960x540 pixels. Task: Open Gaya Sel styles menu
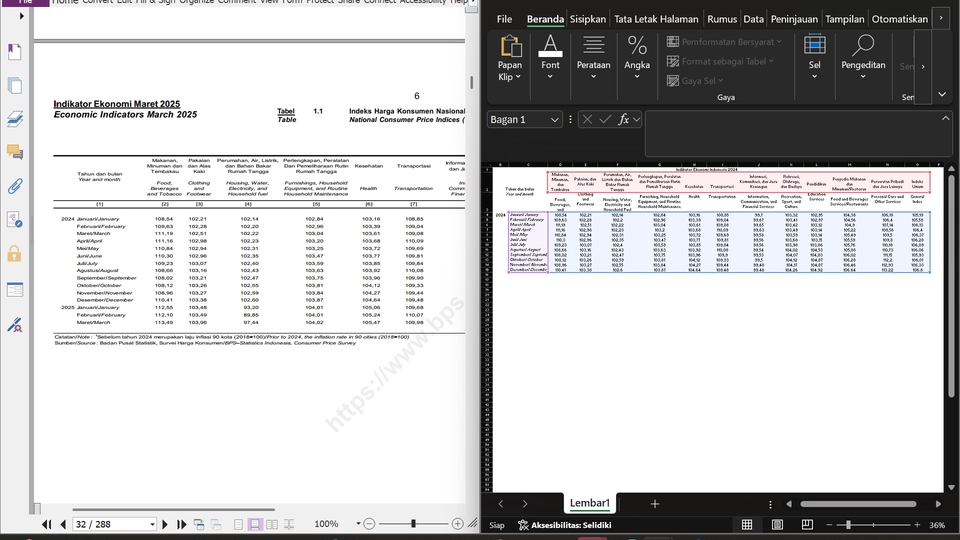(x=695, y=81)
